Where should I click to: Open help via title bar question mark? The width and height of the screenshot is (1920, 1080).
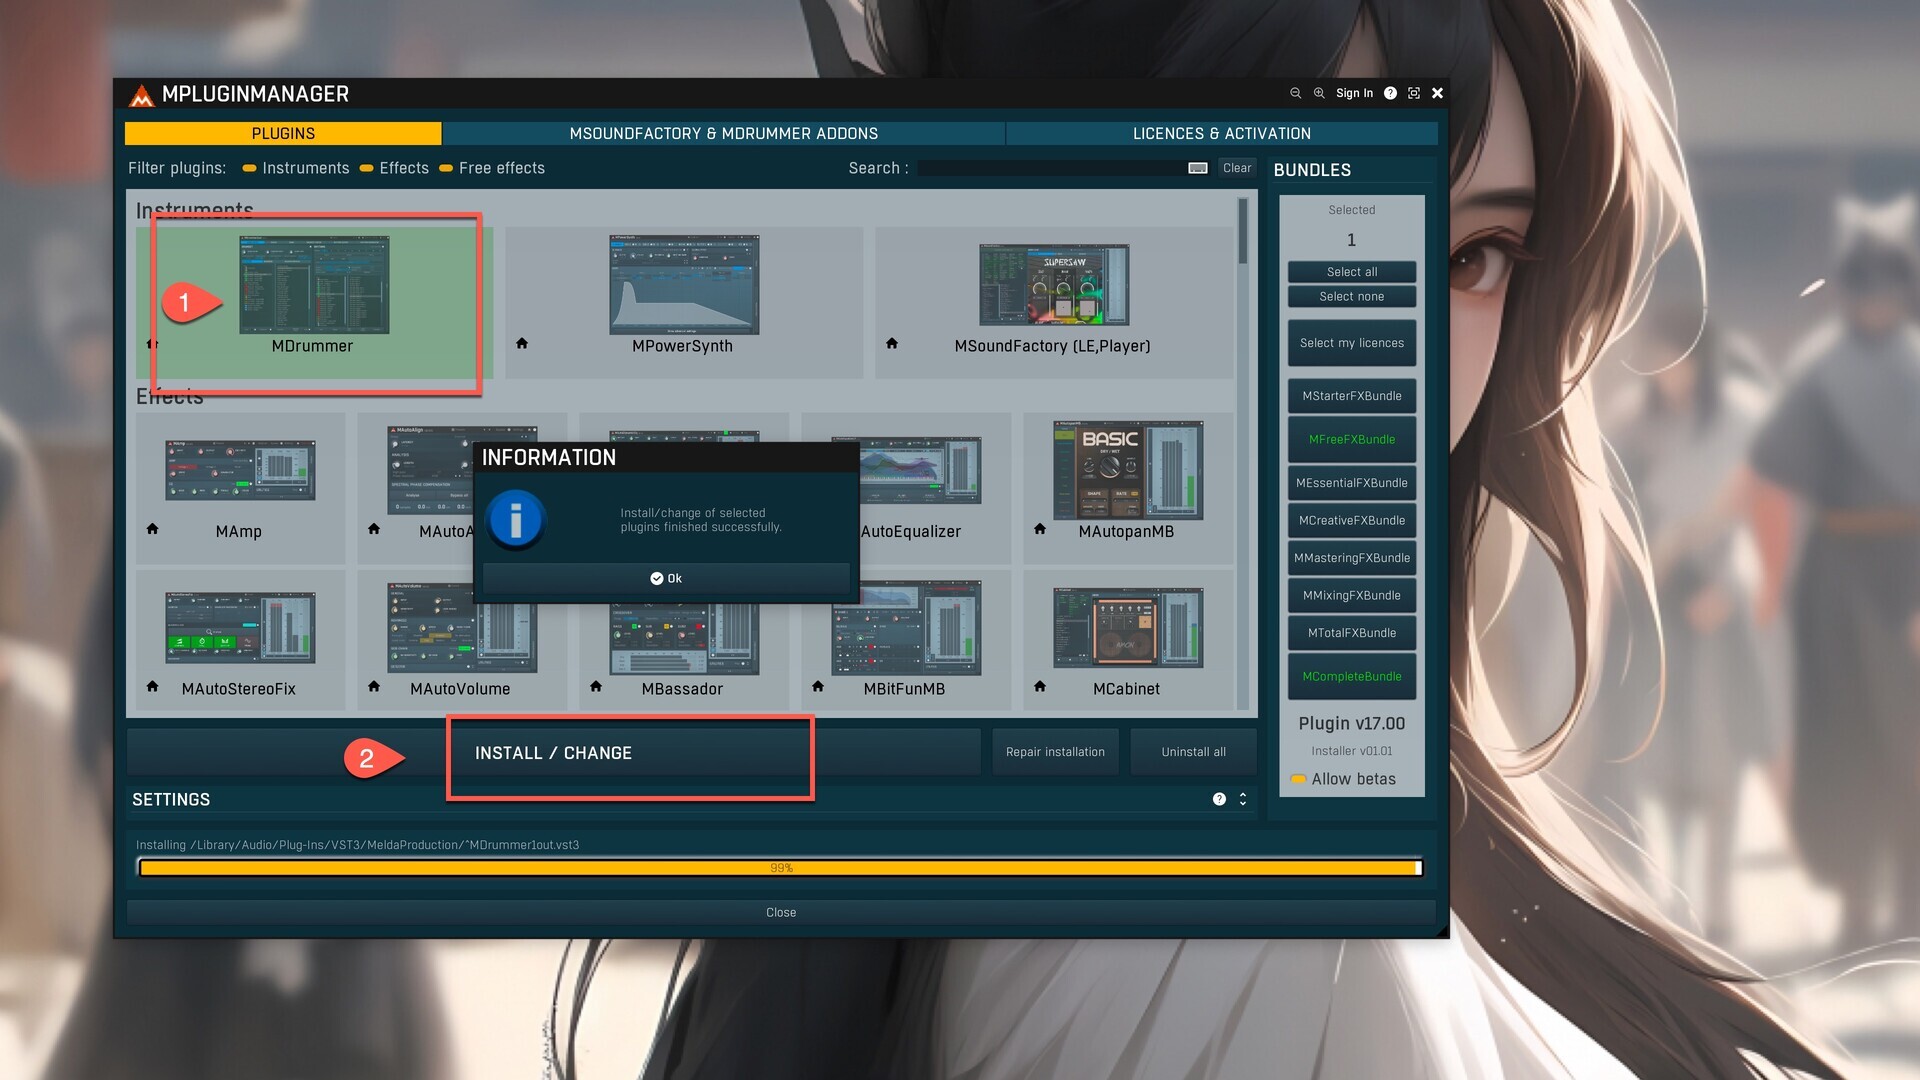1390,93
